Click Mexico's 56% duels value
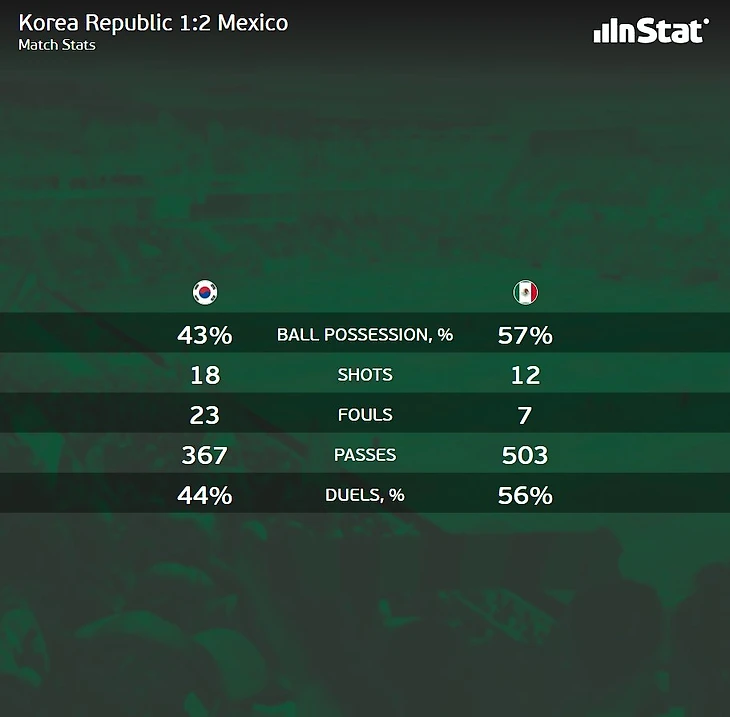730x717 pixels. tap(525, 495)
